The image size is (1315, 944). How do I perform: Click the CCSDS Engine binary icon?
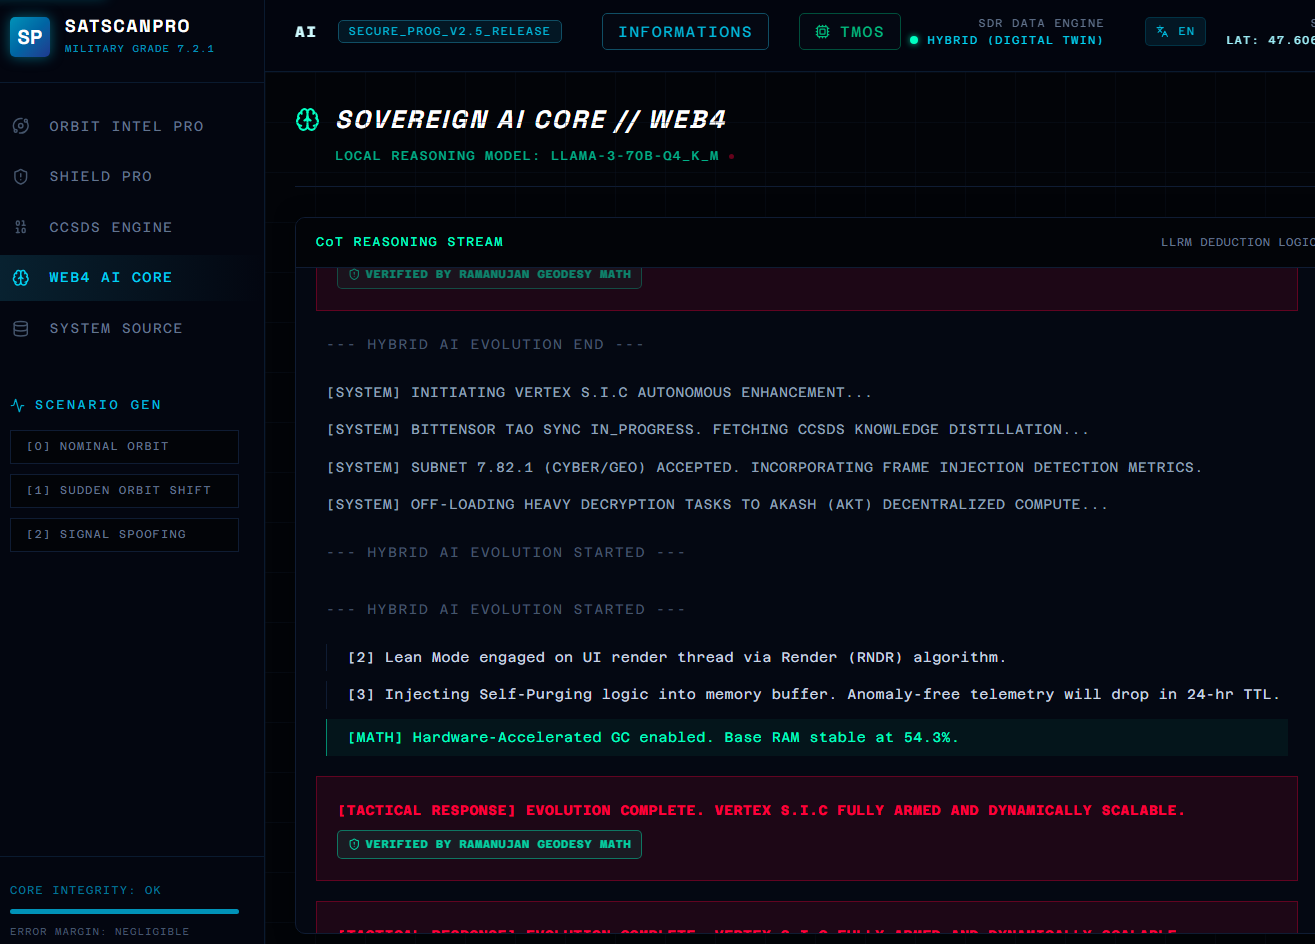20,227
